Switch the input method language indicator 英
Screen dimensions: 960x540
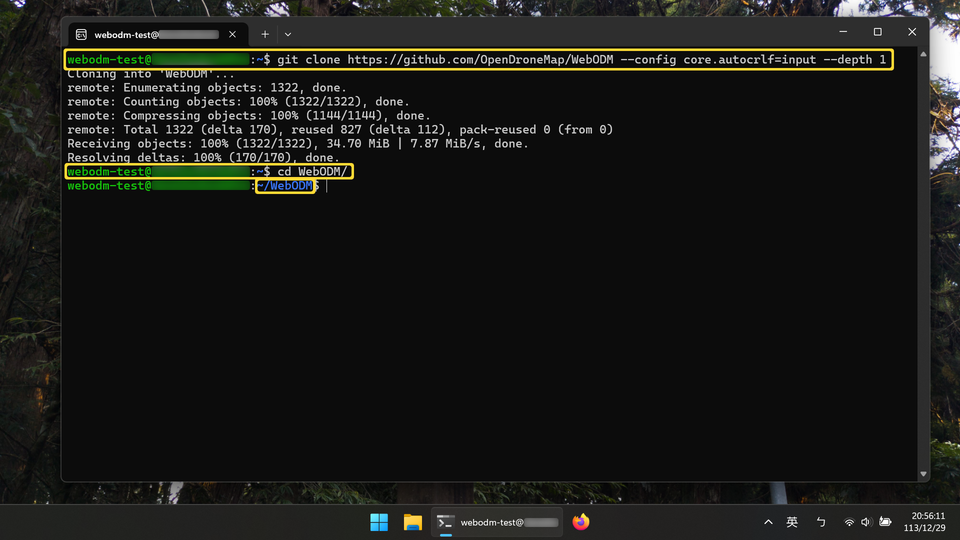pyautogui.click(x=792, y=522)
